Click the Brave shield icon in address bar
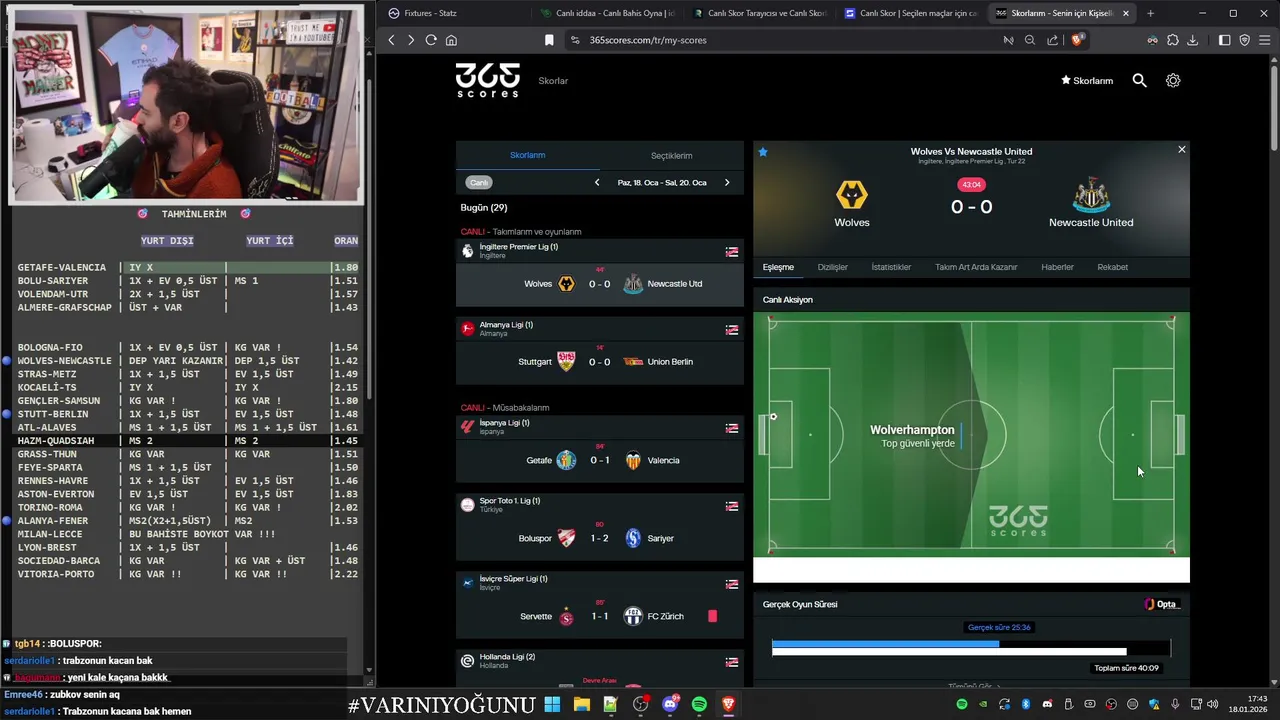The image size is (1280, 720). pos(1076,40)
